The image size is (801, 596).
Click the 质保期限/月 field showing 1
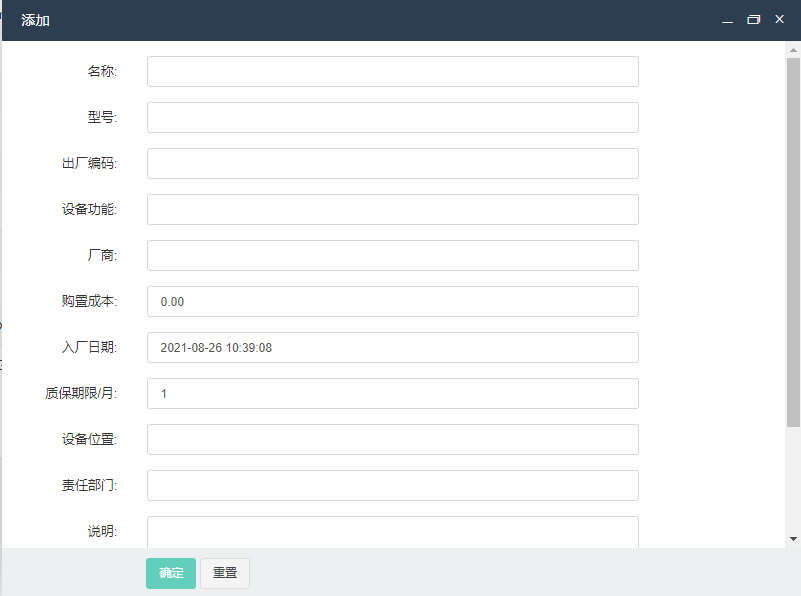coord(392,393)
